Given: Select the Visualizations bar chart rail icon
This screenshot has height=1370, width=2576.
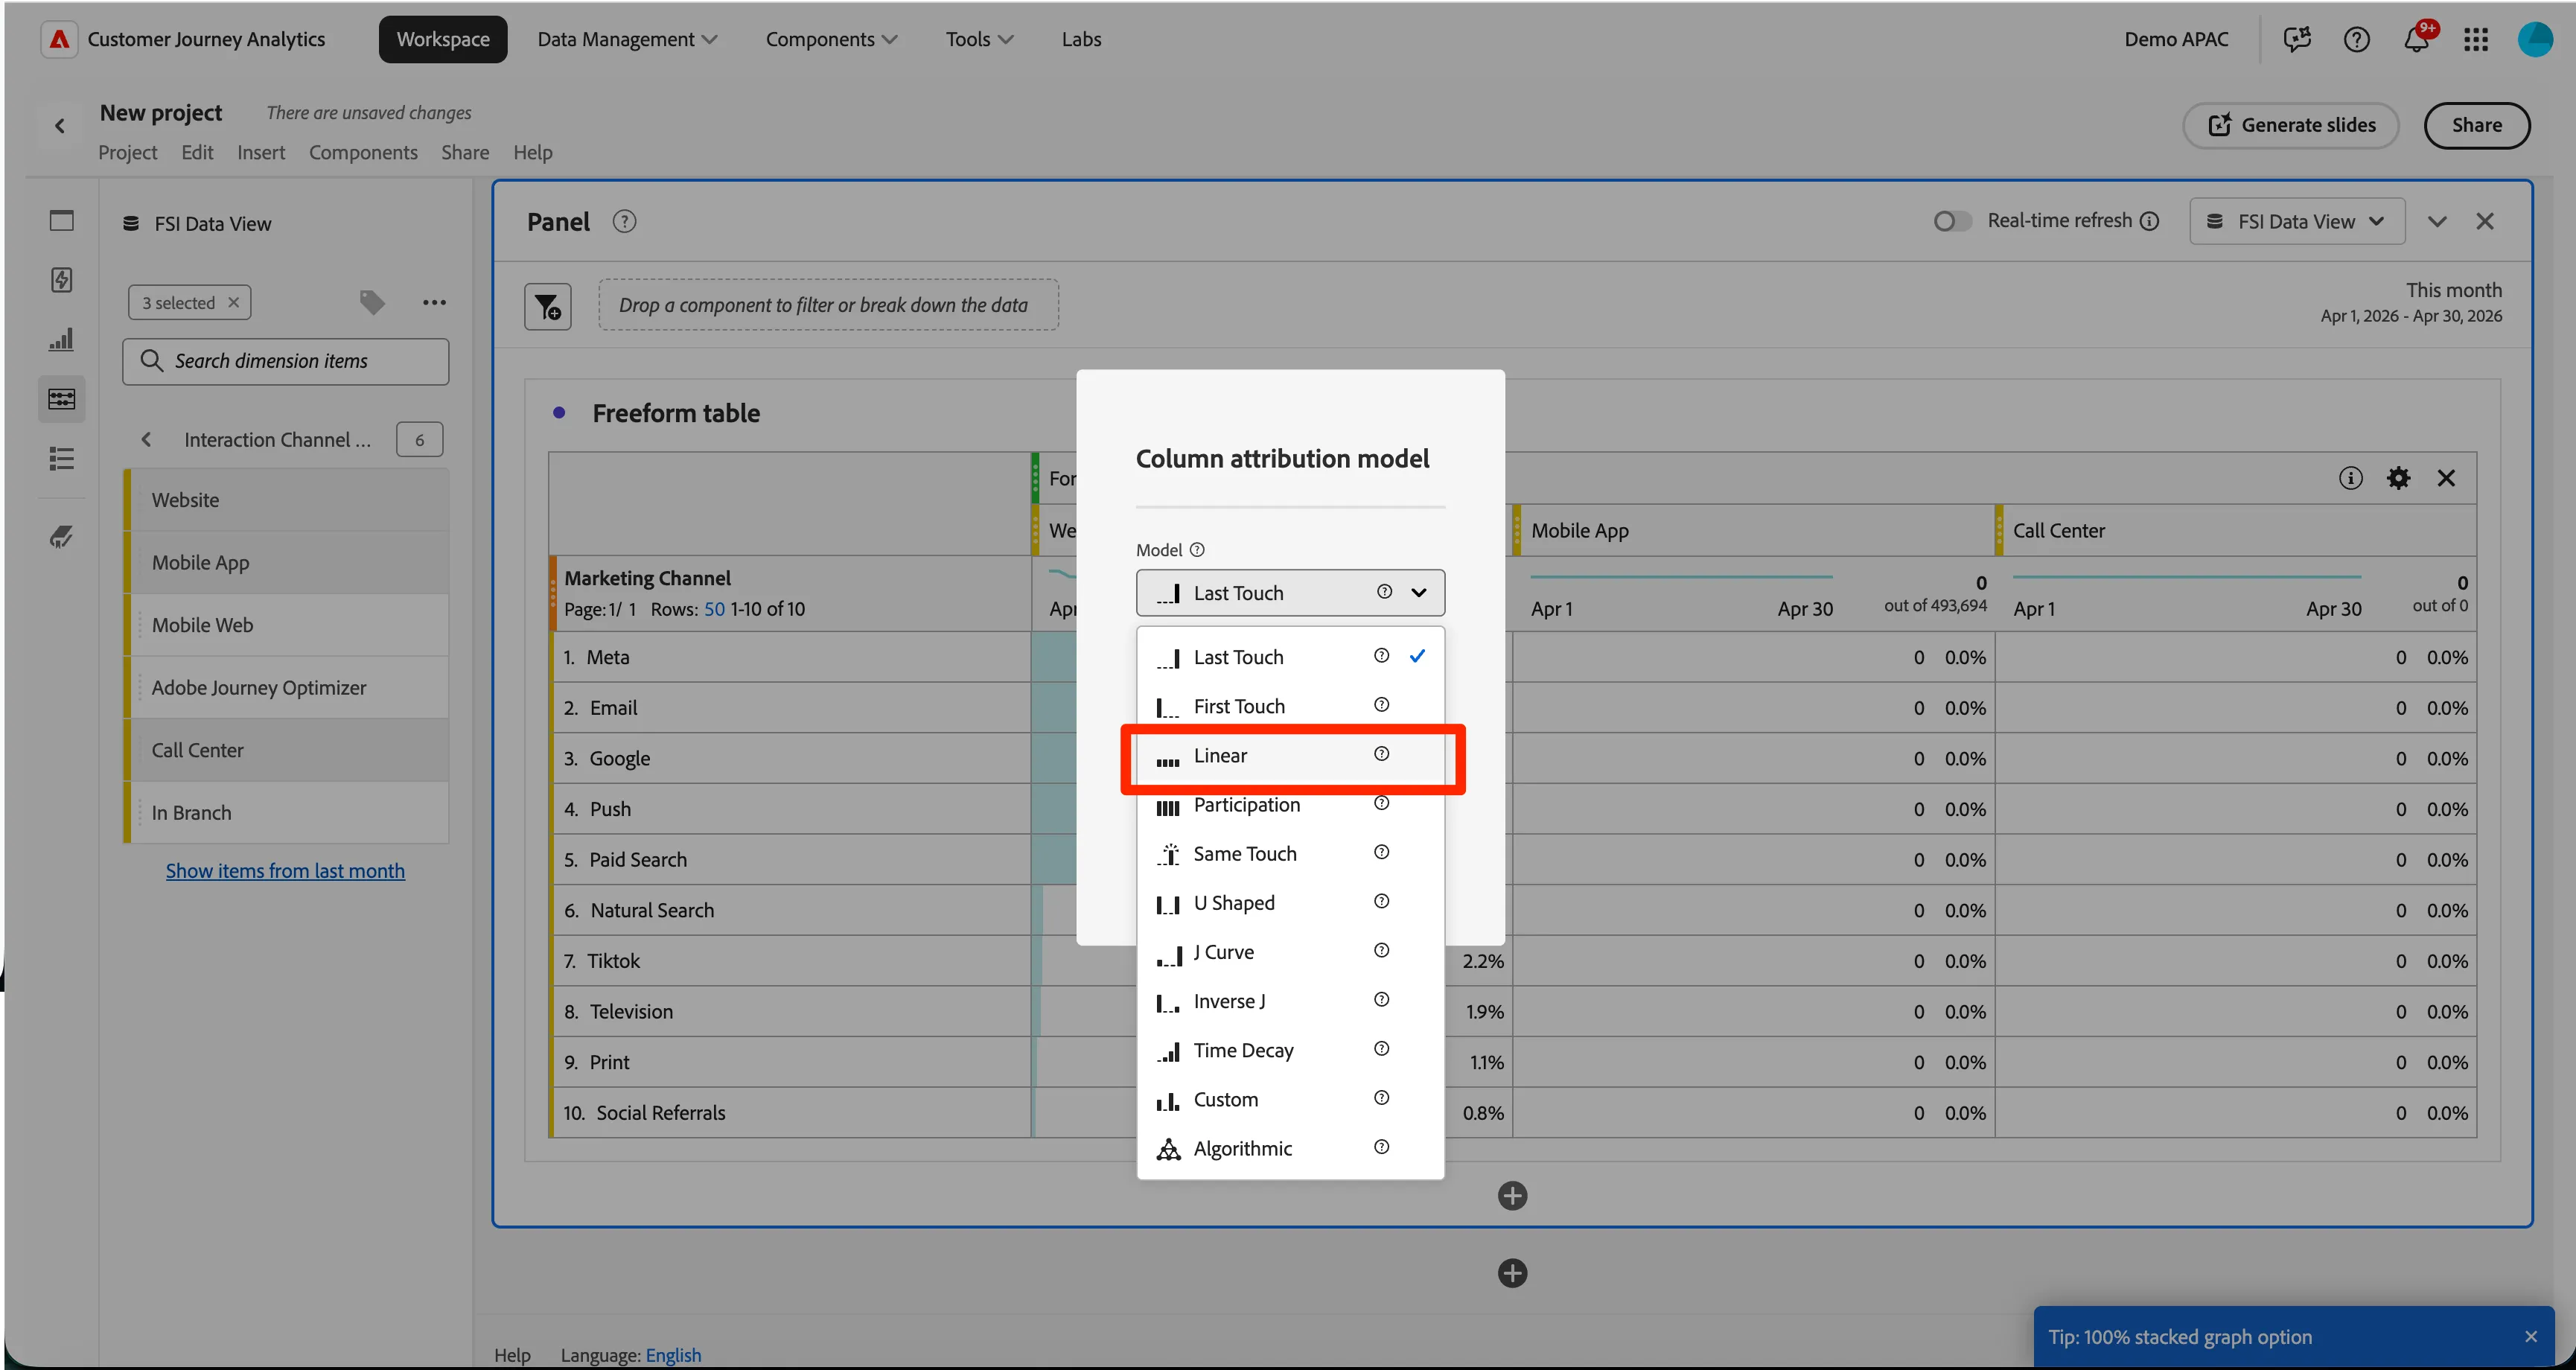Looking at the screenshot, I should 62,339.
